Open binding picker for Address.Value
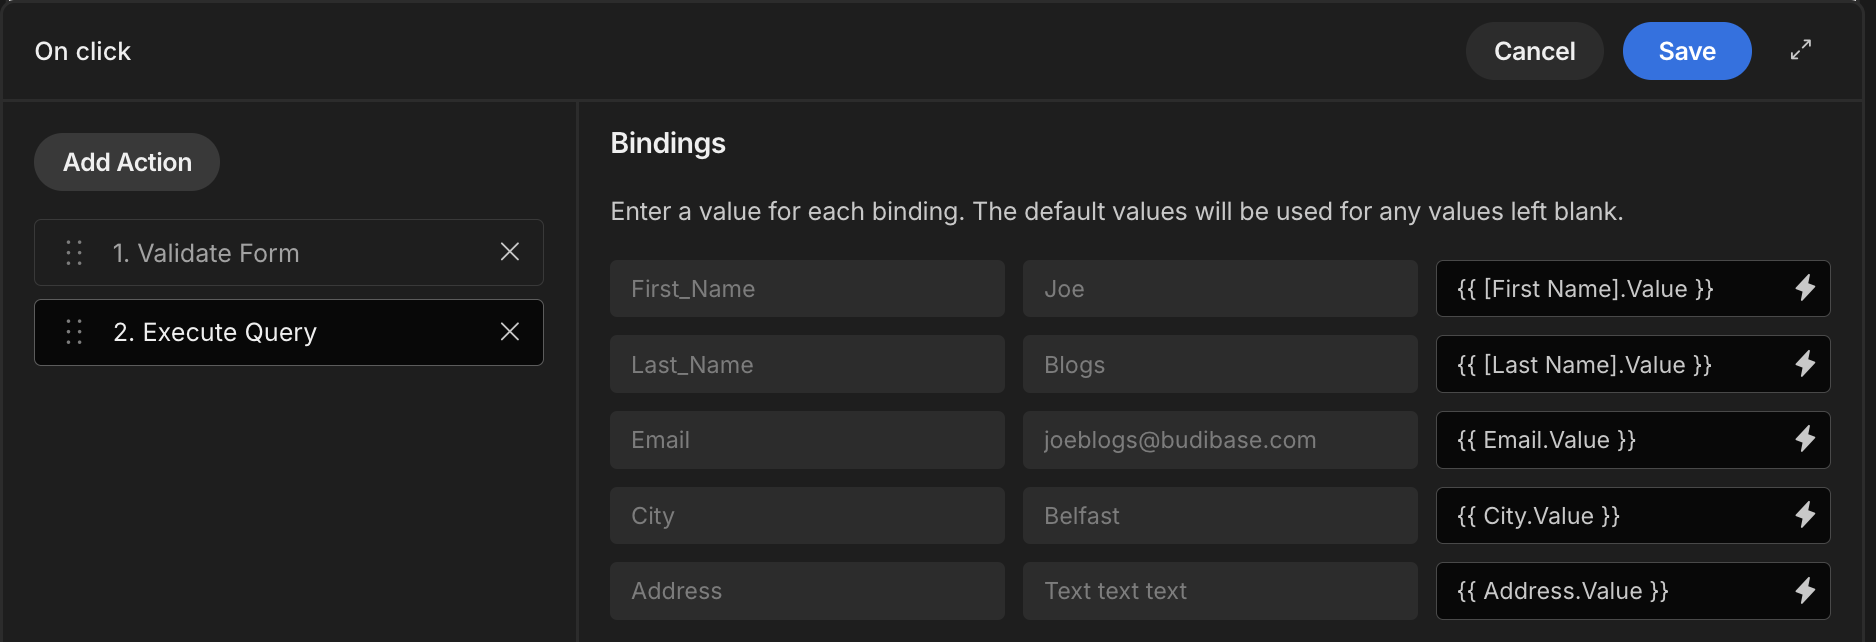The width and height of the screenshot is (1876, 642). 1805,591
